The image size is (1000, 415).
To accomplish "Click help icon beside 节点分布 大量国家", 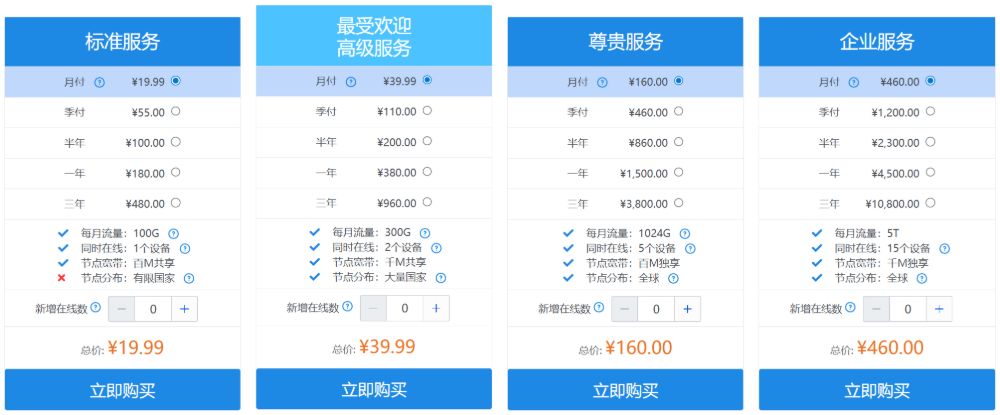I will [440, 278].
